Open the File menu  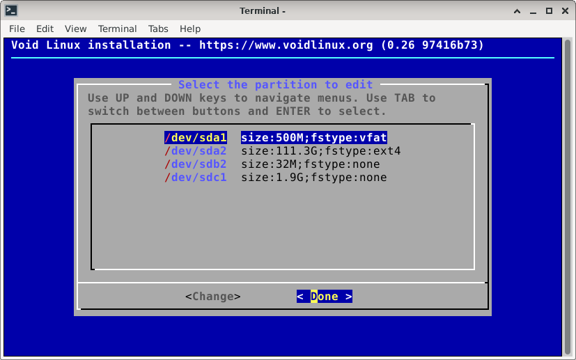17,29
